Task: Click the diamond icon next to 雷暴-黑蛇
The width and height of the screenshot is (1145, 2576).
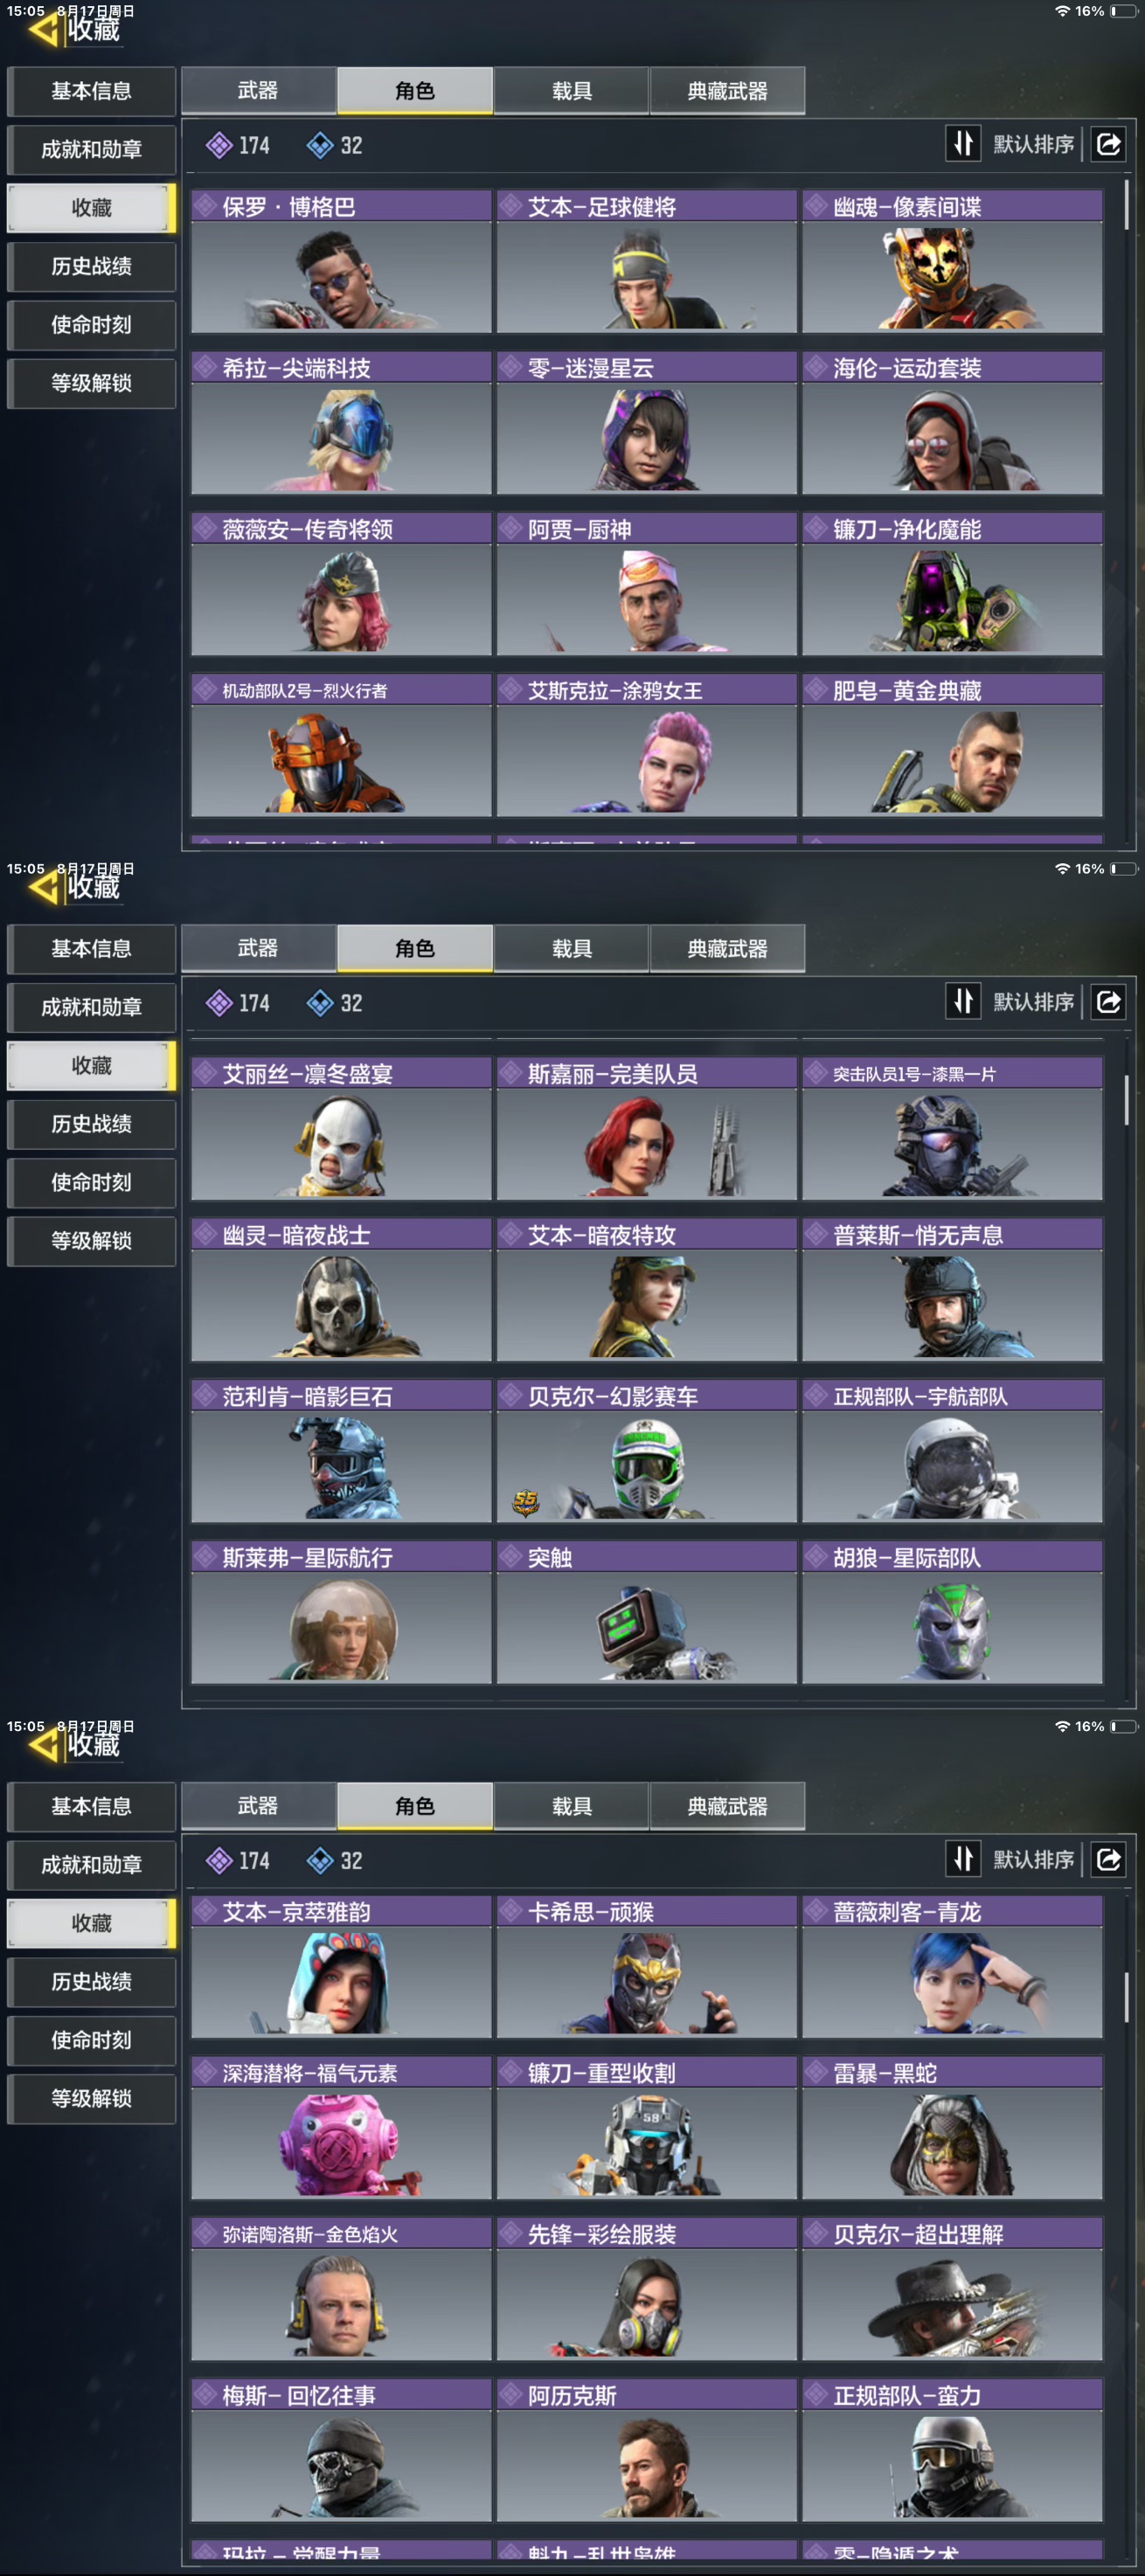Action: point(817,2073)
